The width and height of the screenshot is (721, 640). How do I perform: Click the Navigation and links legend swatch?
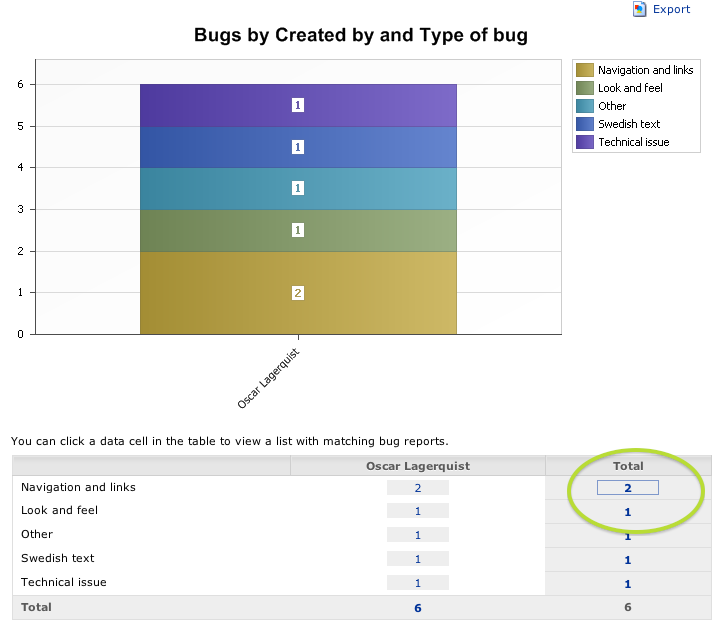(x=585, y=70)
